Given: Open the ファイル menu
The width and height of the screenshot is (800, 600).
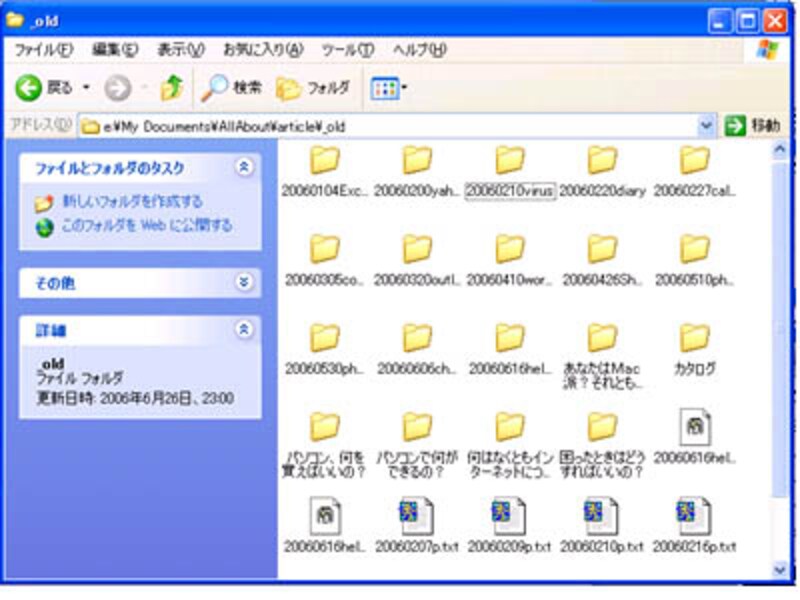Looking at the screenshot, I should 42,49.
